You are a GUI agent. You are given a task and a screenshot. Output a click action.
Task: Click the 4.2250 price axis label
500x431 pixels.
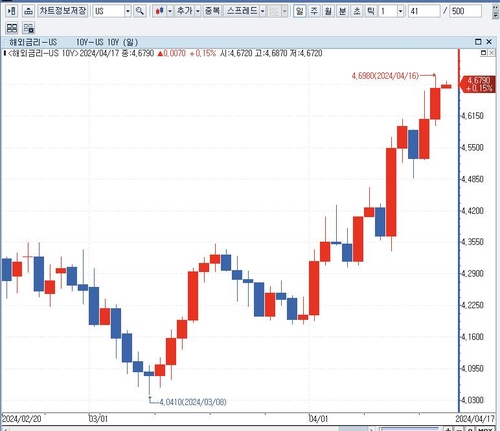[x=472, y=305]
